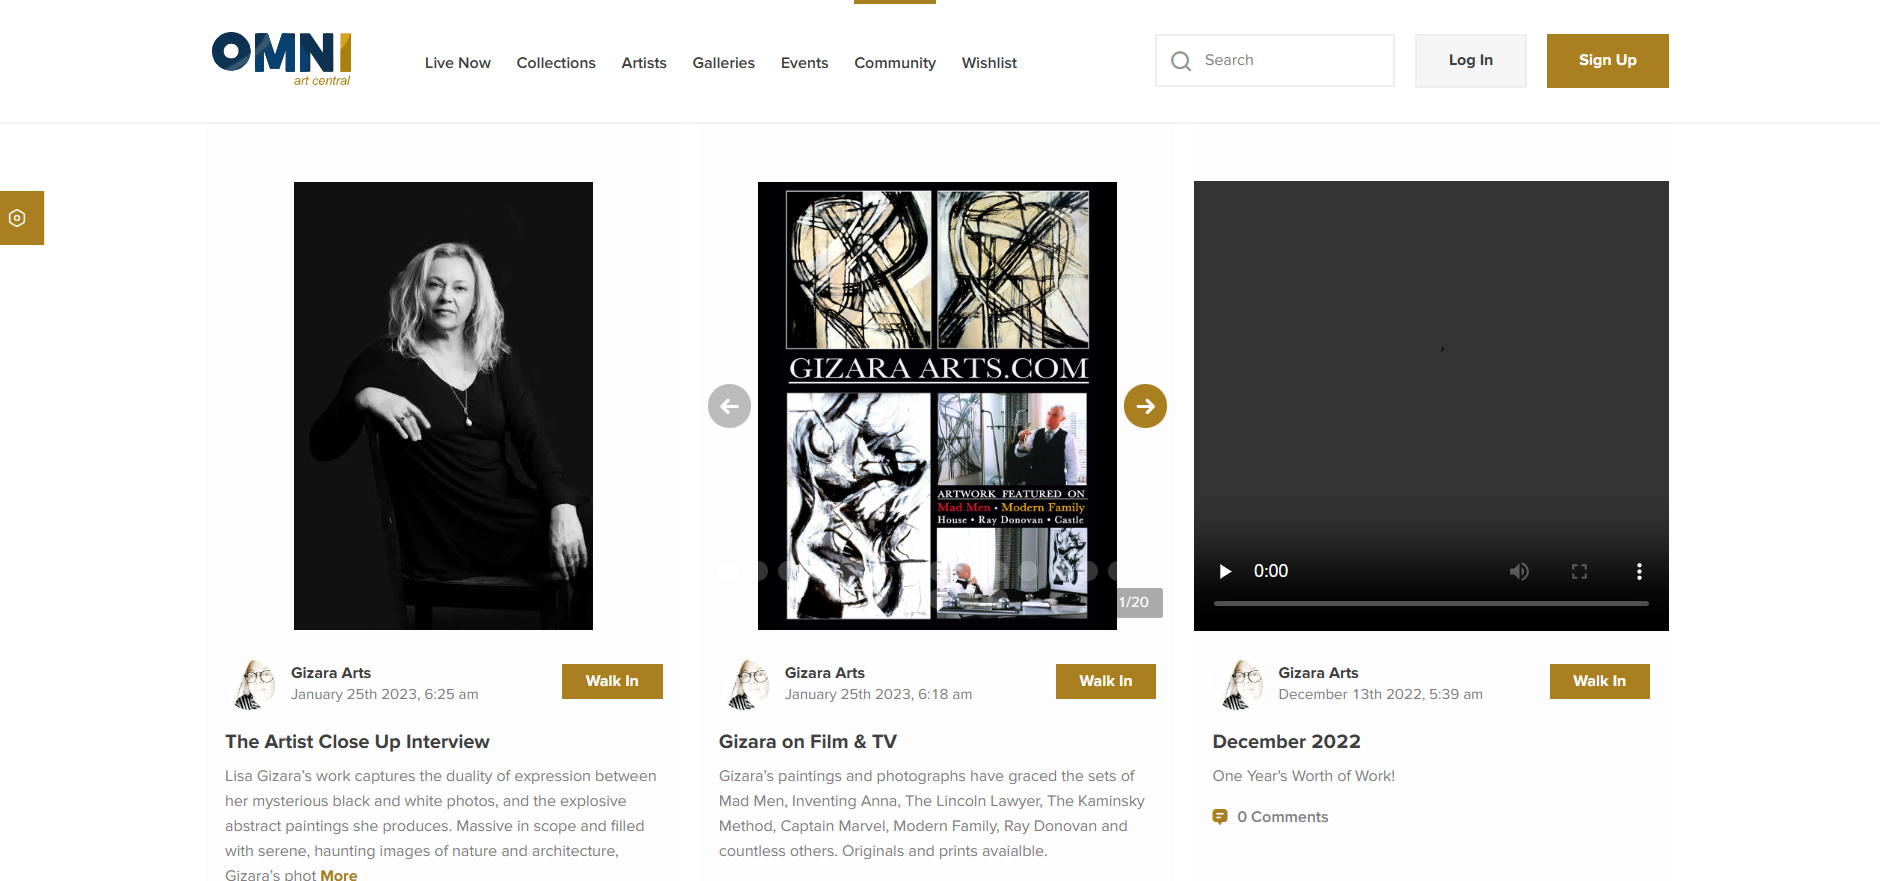The image size is (1880, 881).
Task: Open the Collections nav item
Action: click(556, 63)
